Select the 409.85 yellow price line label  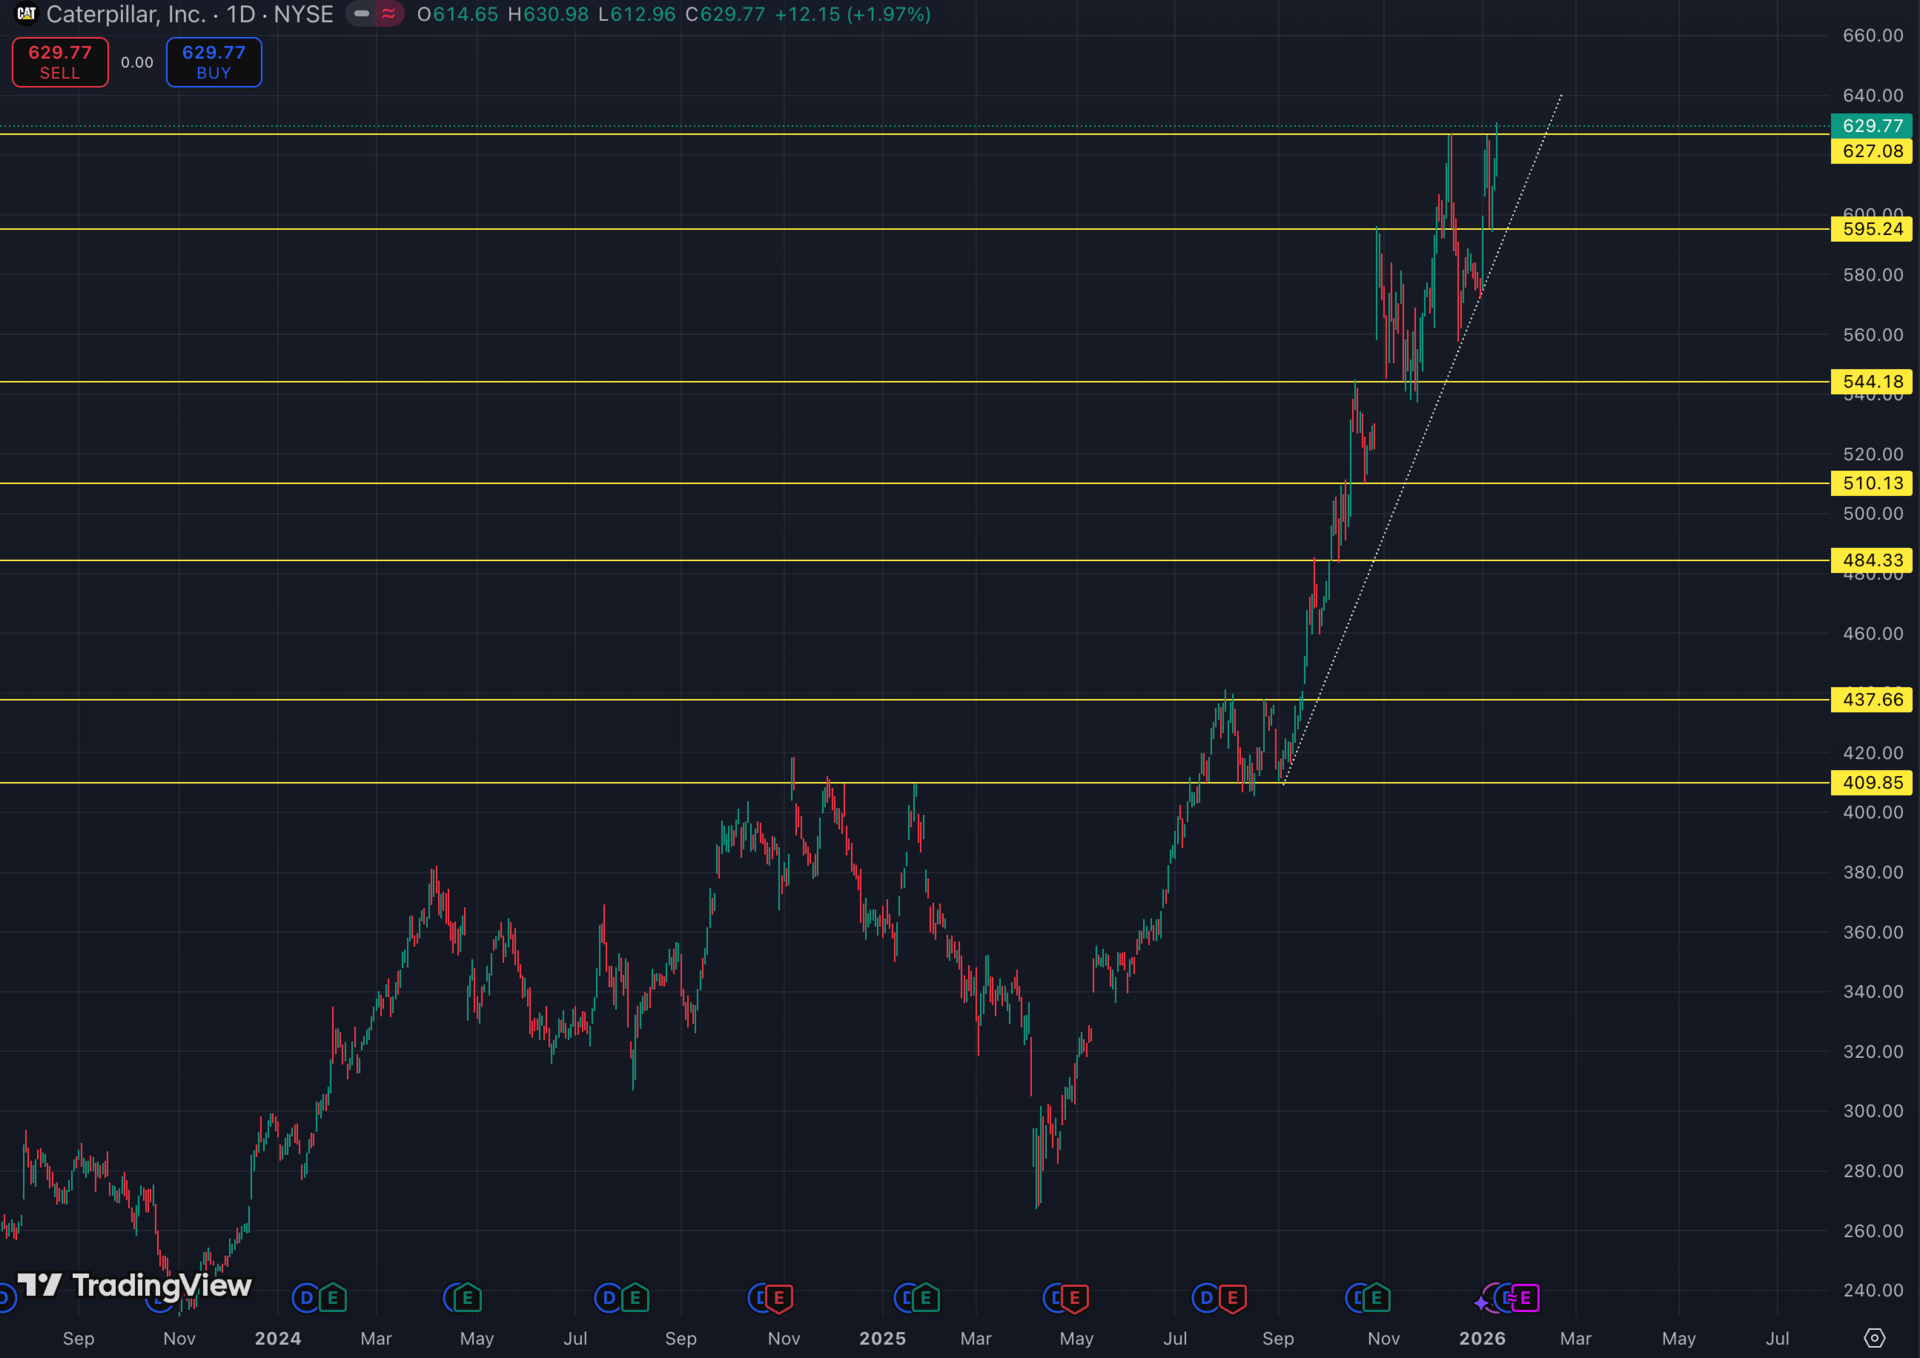tap(1872, 783)
